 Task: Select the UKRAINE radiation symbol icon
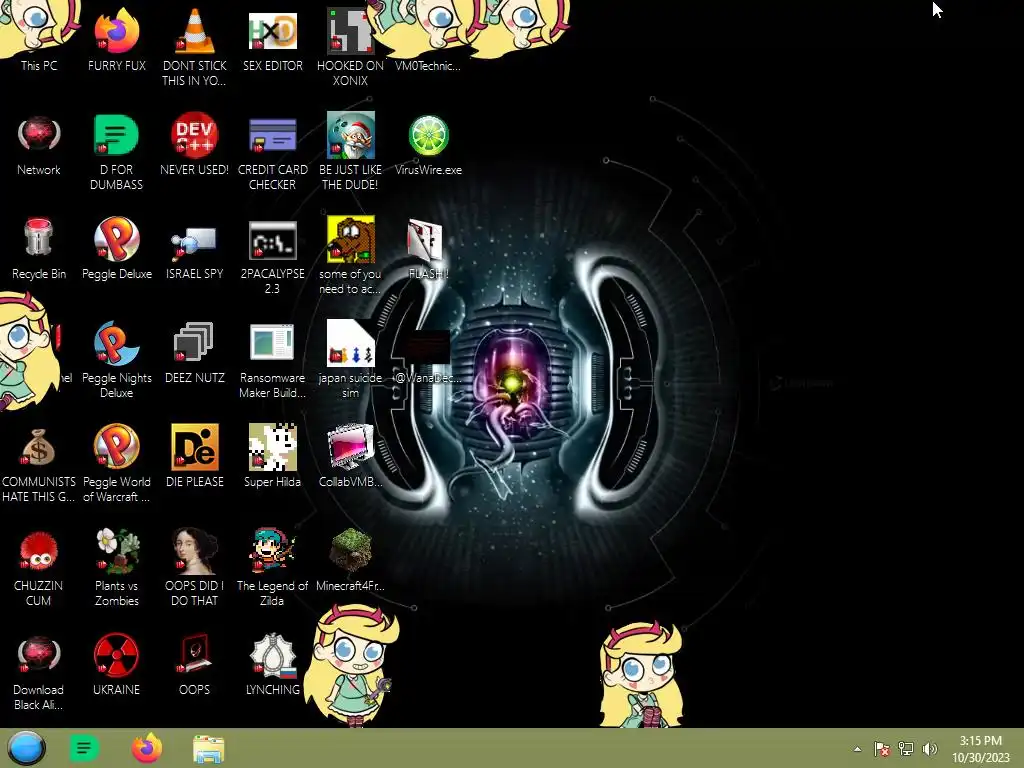116,654
